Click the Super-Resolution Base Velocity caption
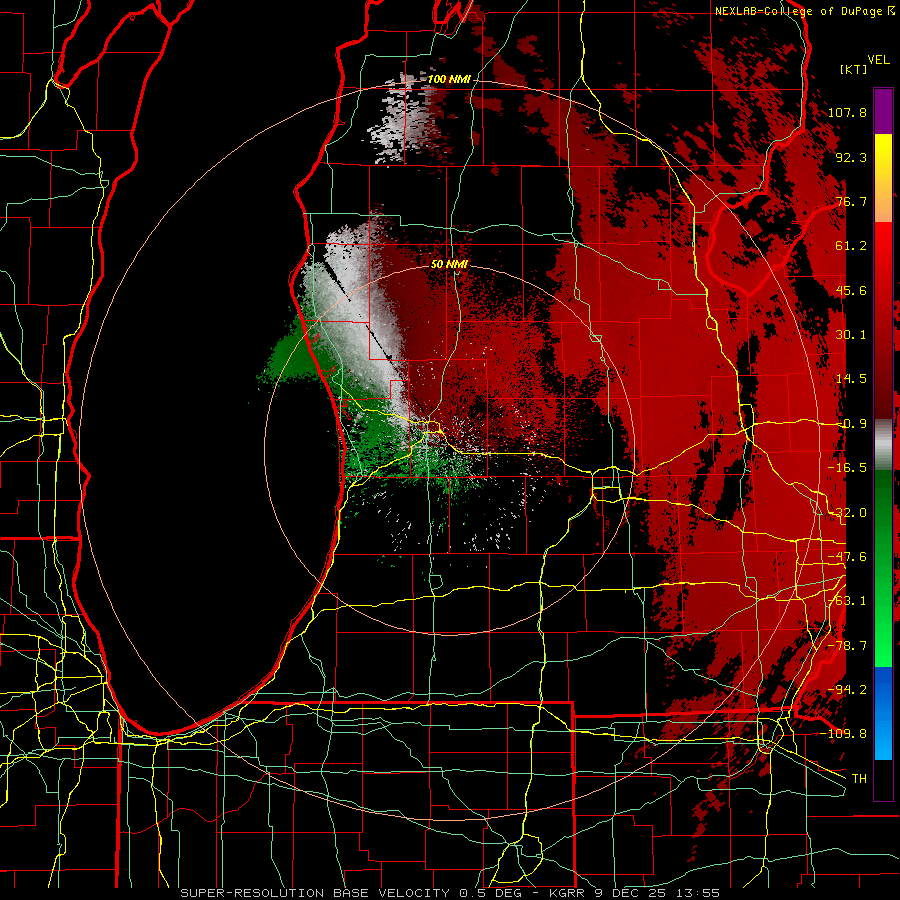Viewport: 900px width, 900px height. 450,893
